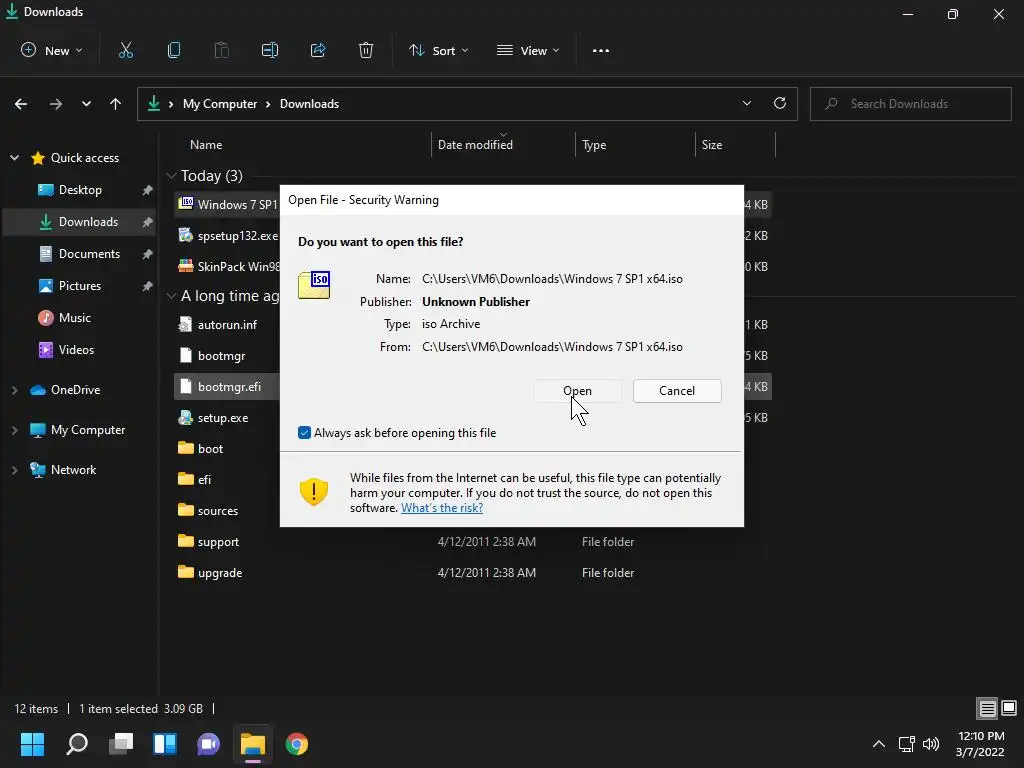Select the bootmgr.efi file
1024x768 pixels.
[x=227, y=387]
